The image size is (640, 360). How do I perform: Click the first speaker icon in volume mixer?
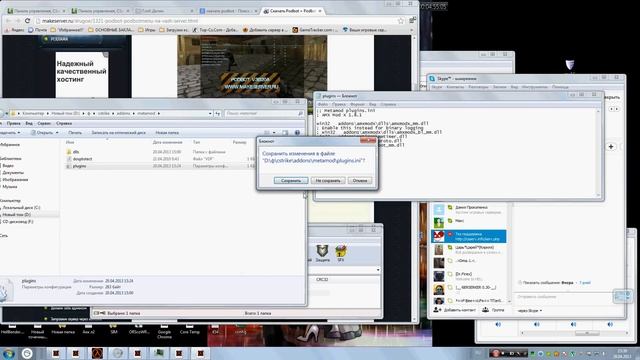pyautogui.click(x=498, y=324)
